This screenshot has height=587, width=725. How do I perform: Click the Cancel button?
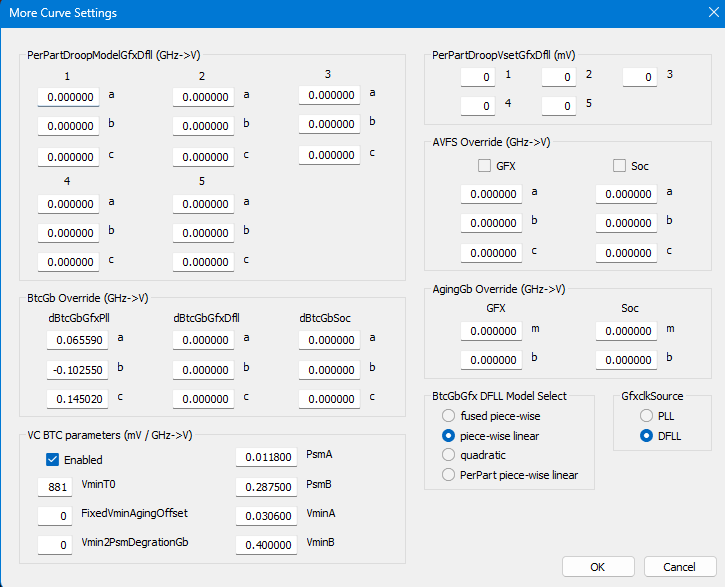tap(680, 567)
